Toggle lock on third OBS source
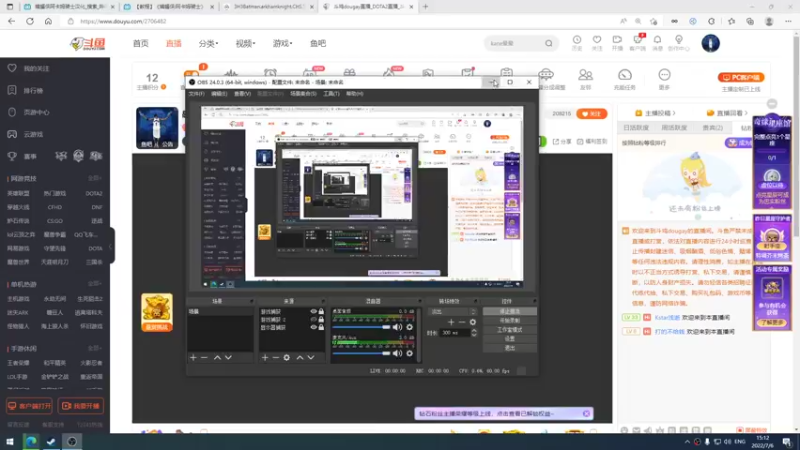800x450 pixels. 321,327
